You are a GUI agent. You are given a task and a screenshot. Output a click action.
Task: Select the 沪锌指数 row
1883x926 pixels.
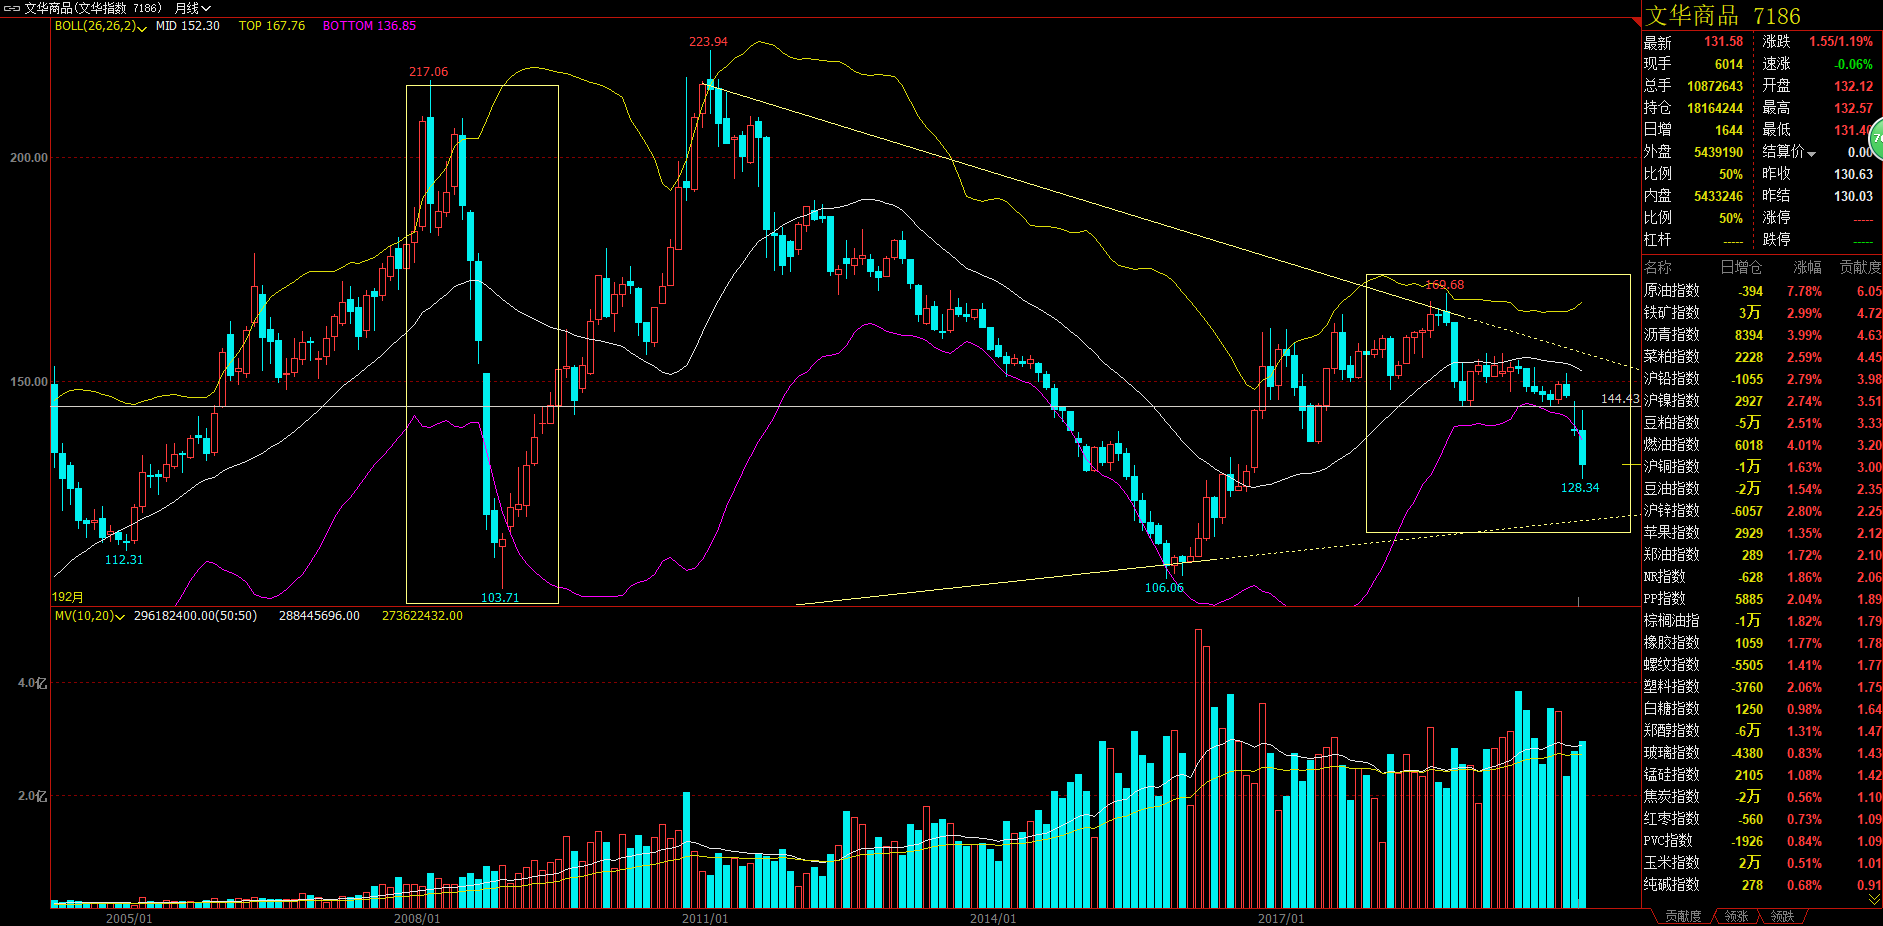pos(1762,511)
